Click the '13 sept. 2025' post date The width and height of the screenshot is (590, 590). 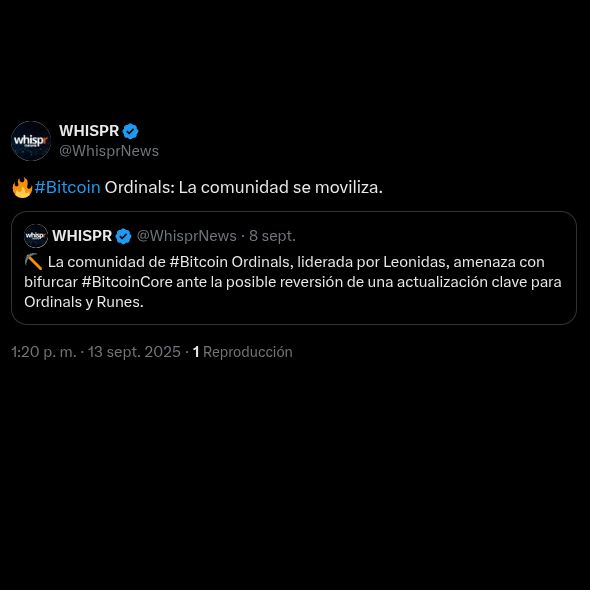pyautogui.click(x=134, y=352)
